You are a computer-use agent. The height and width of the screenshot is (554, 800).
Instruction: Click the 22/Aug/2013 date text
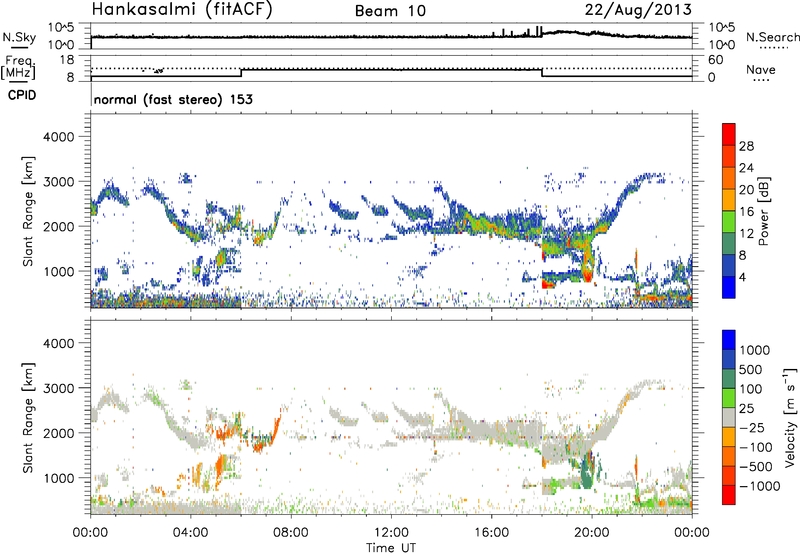638,10
